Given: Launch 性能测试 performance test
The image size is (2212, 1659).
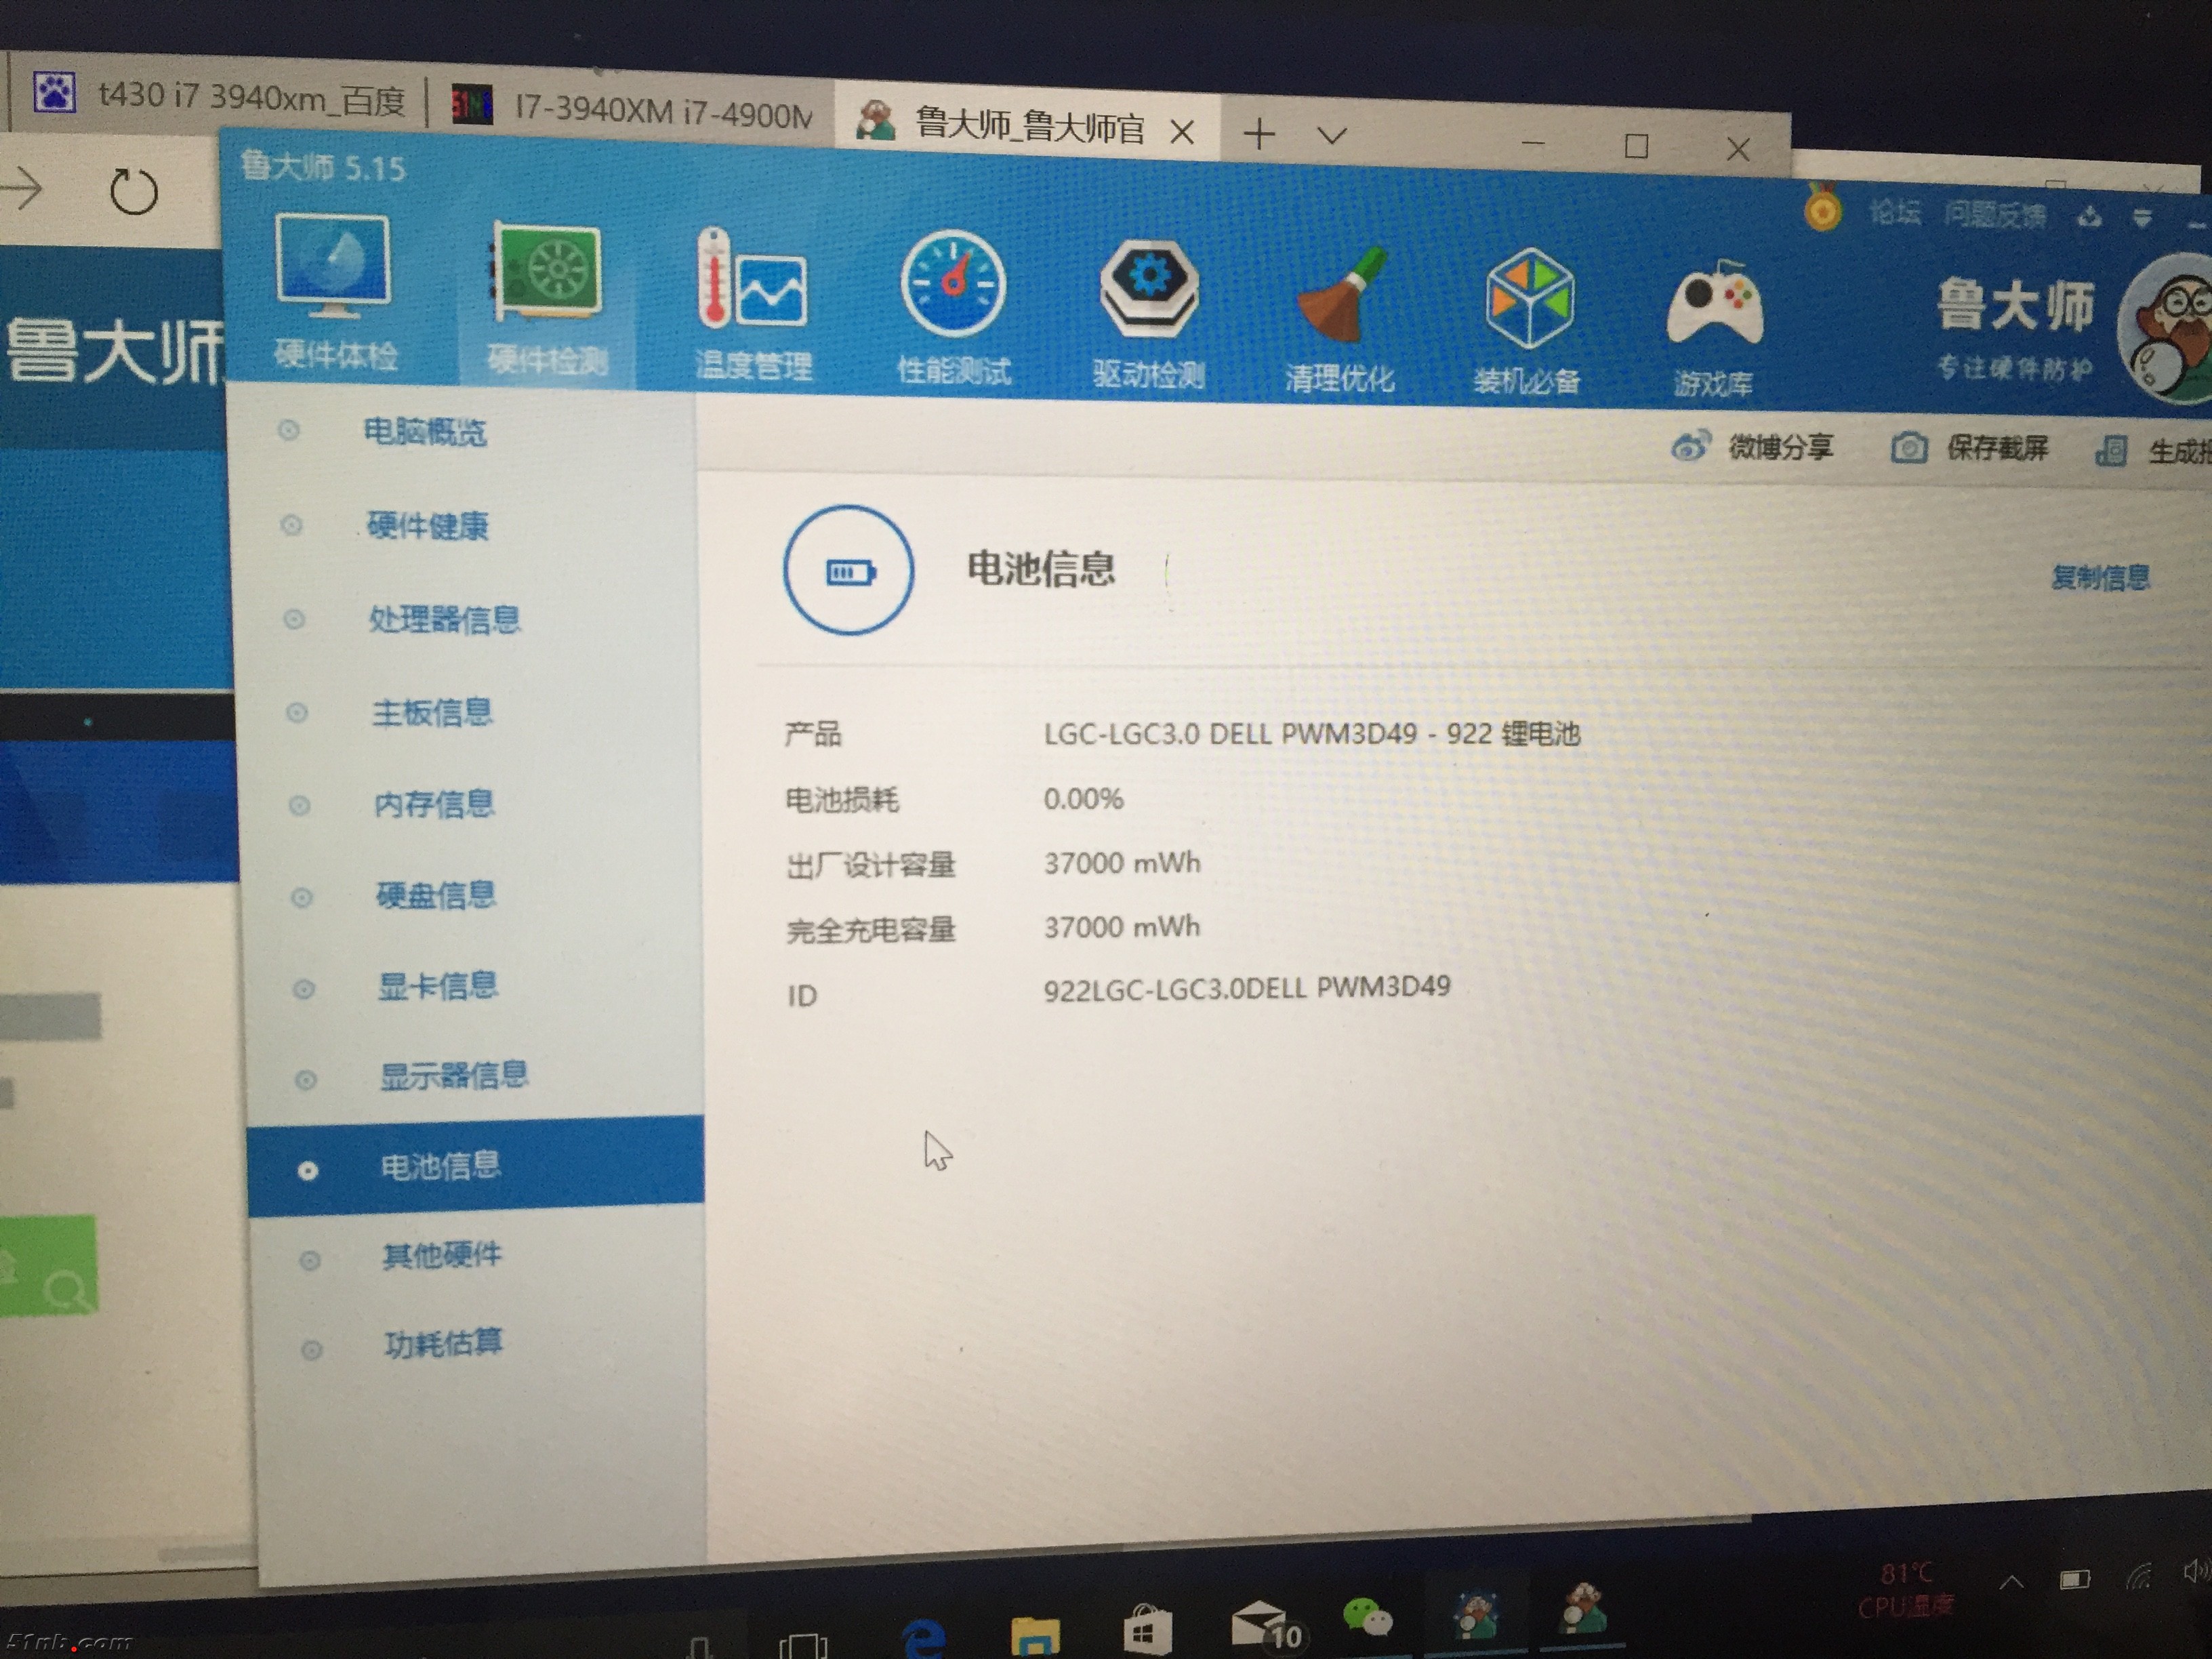Looking at the screenshot, I should tap(953, 308).
